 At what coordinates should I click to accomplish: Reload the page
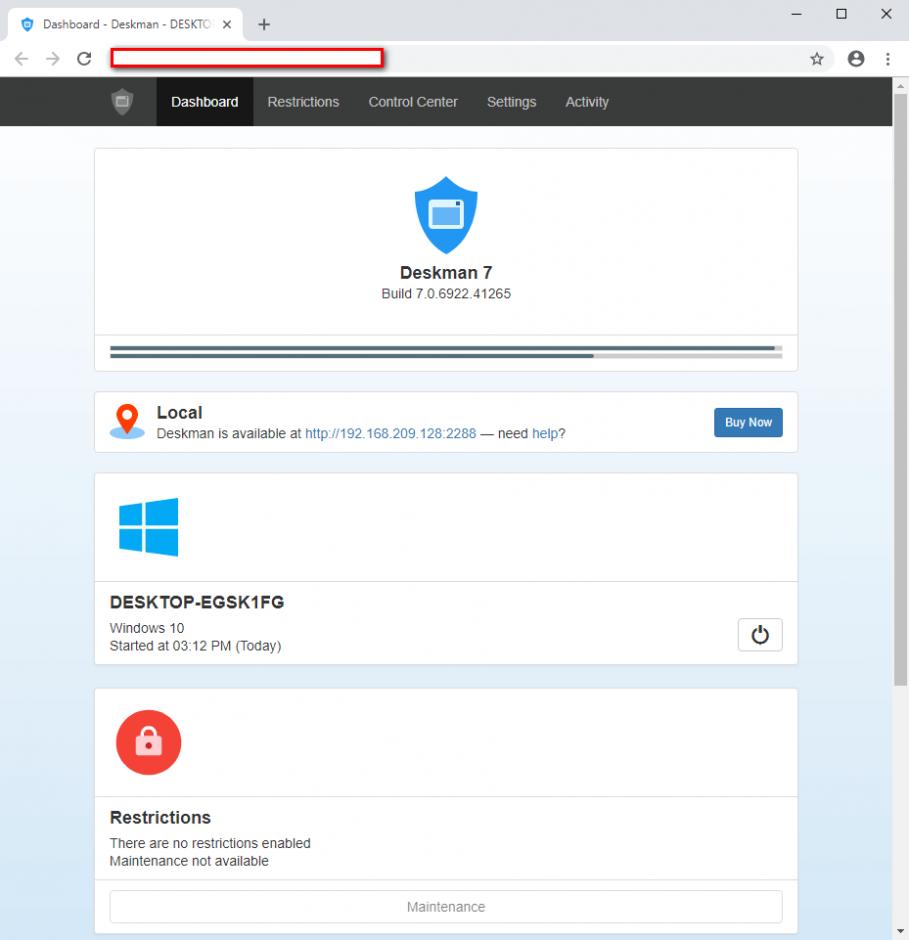tap(84, 59)
